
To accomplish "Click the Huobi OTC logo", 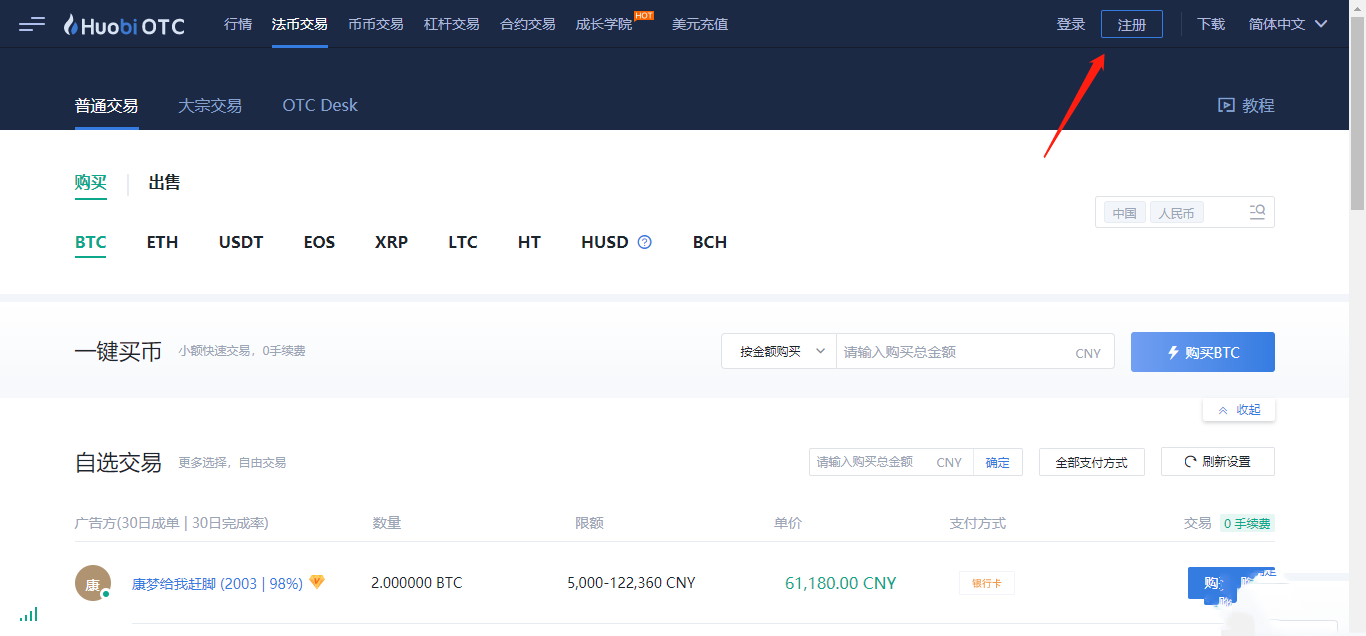I will point(124,25).
